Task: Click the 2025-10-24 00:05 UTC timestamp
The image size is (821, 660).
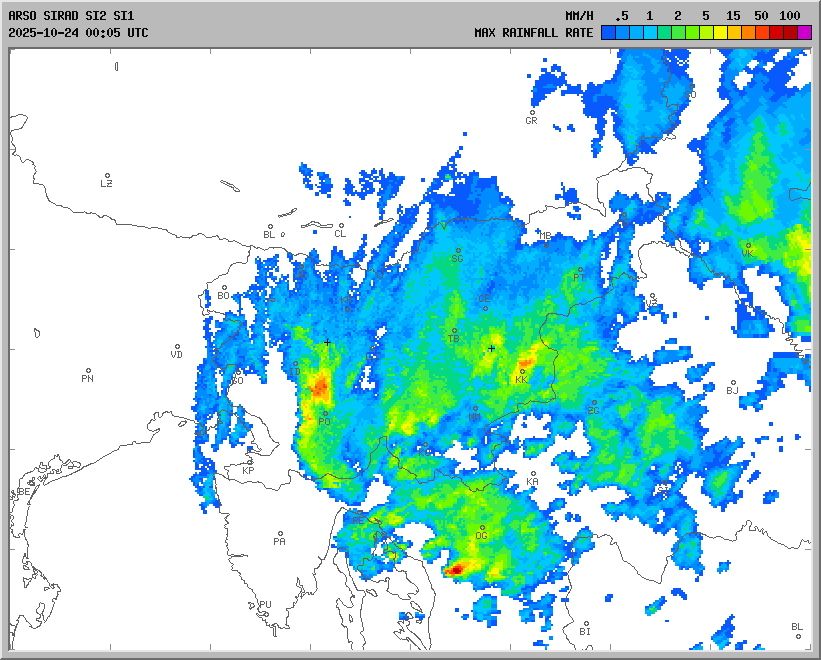Action: click(78, 33)
